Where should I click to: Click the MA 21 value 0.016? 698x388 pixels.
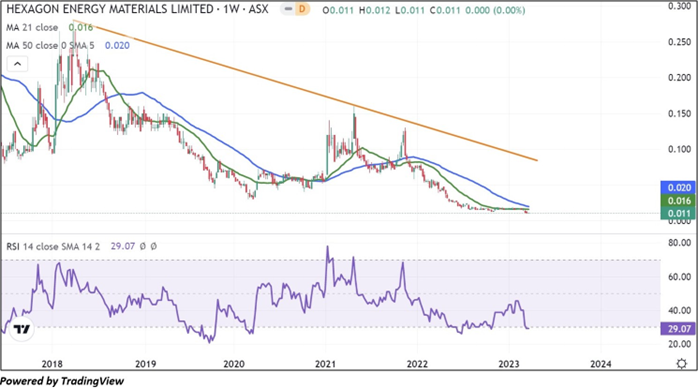click(x=81, y=28)
